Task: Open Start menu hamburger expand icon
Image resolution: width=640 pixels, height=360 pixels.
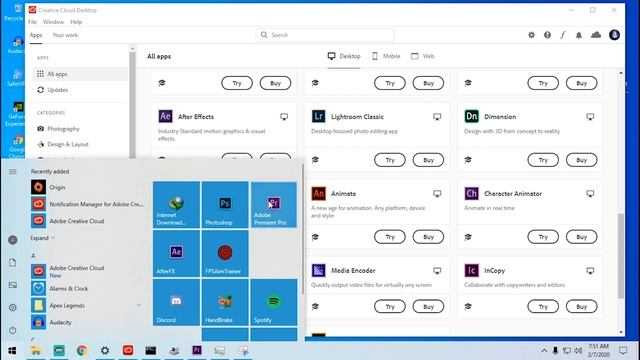Action: tap(13, 172)
